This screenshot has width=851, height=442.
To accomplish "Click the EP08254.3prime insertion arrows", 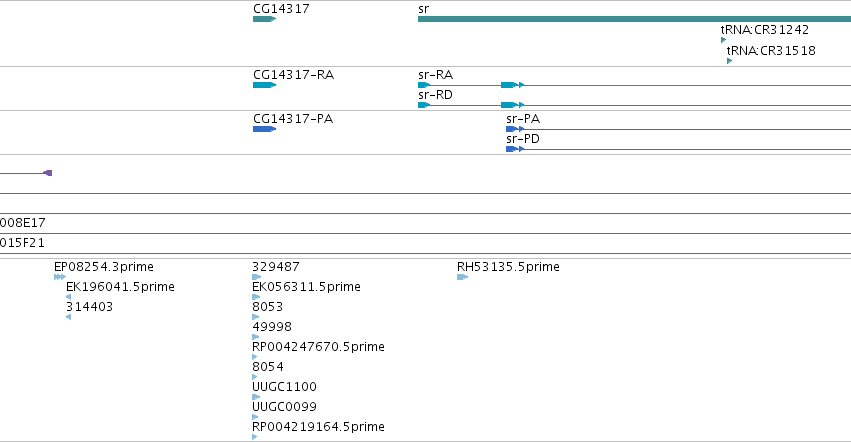I will click(60, 277).
